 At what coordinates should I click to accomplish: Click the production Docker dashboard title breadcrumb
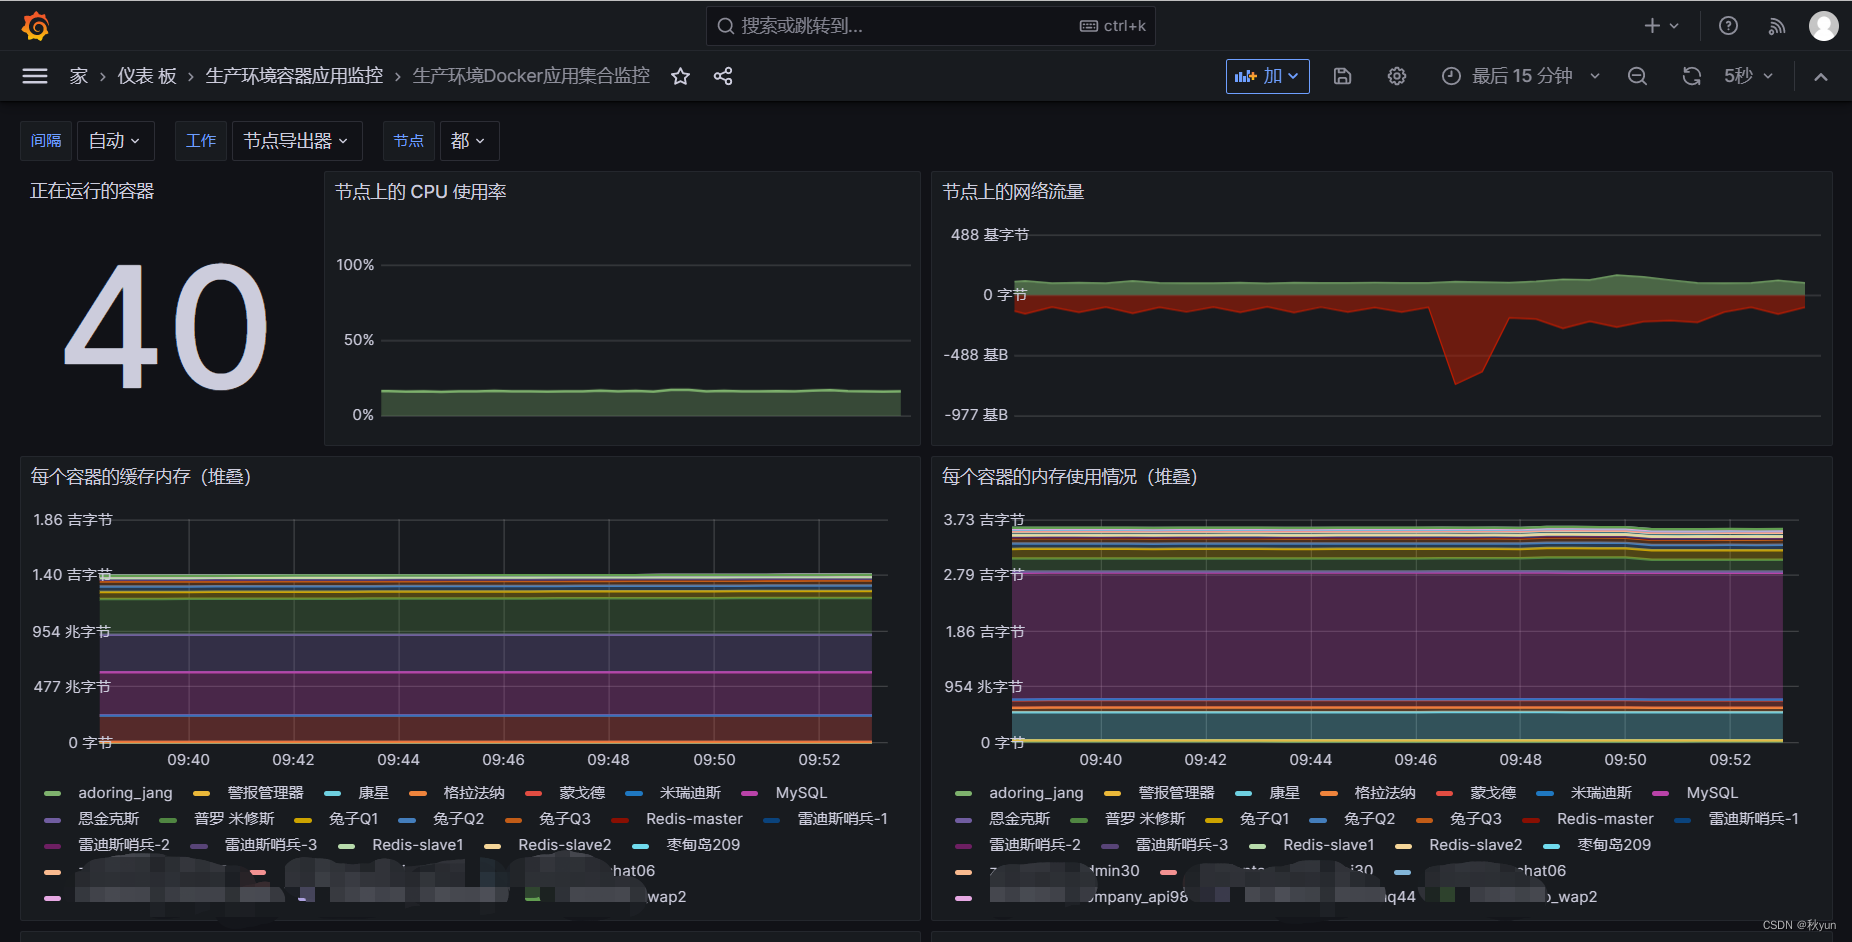(x=531, y=76)
